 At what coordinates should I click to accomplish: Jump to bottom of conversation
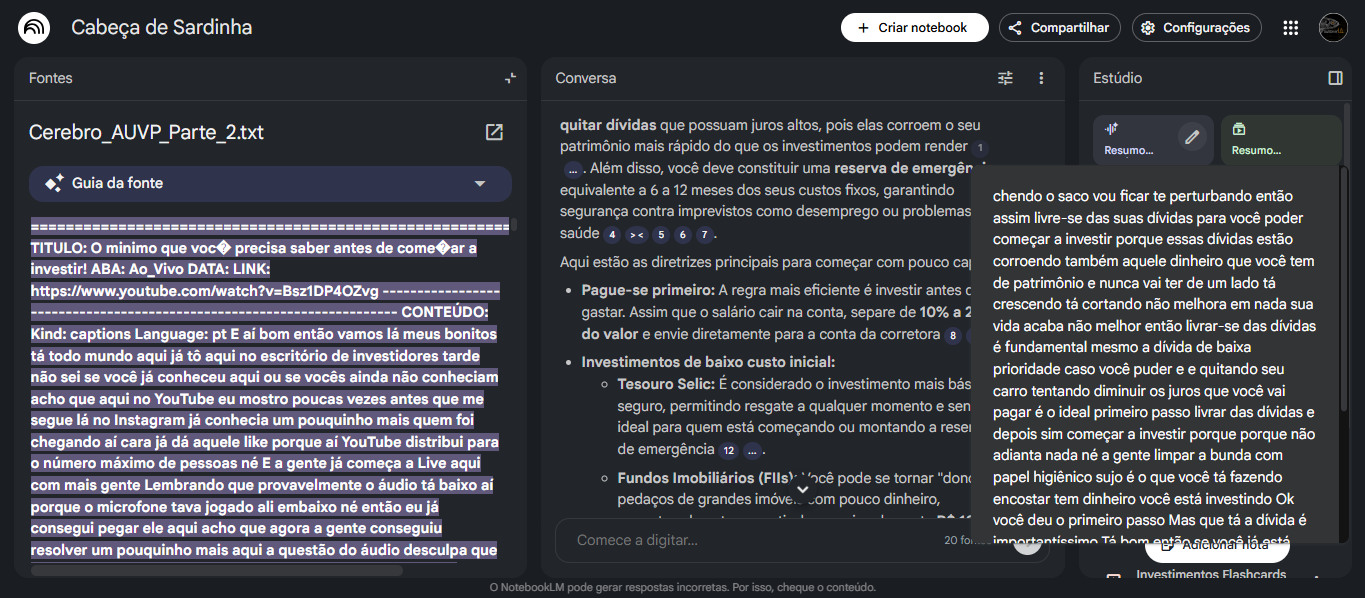pyautogui.click(x=802, y=488)
